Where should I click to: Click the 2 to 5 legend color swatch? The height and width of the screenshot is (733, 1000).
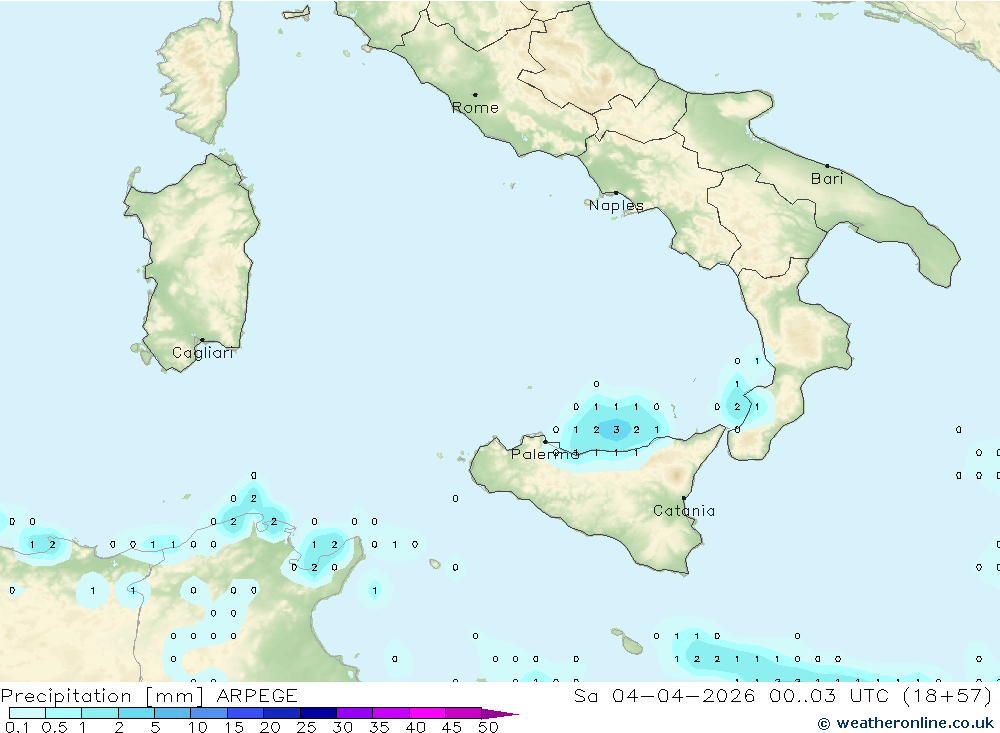click(x=136, y=713)
